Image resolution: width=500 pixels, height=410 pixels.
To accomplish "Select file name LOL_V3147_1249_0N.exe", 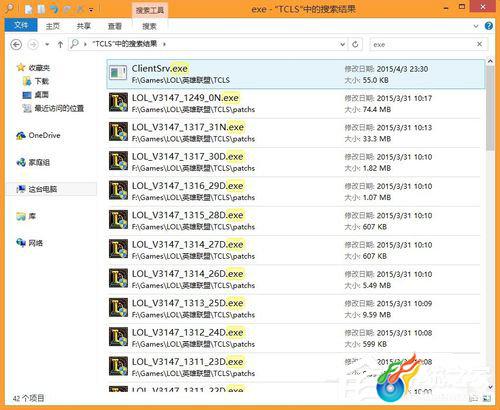I will (x=185, y=98).
